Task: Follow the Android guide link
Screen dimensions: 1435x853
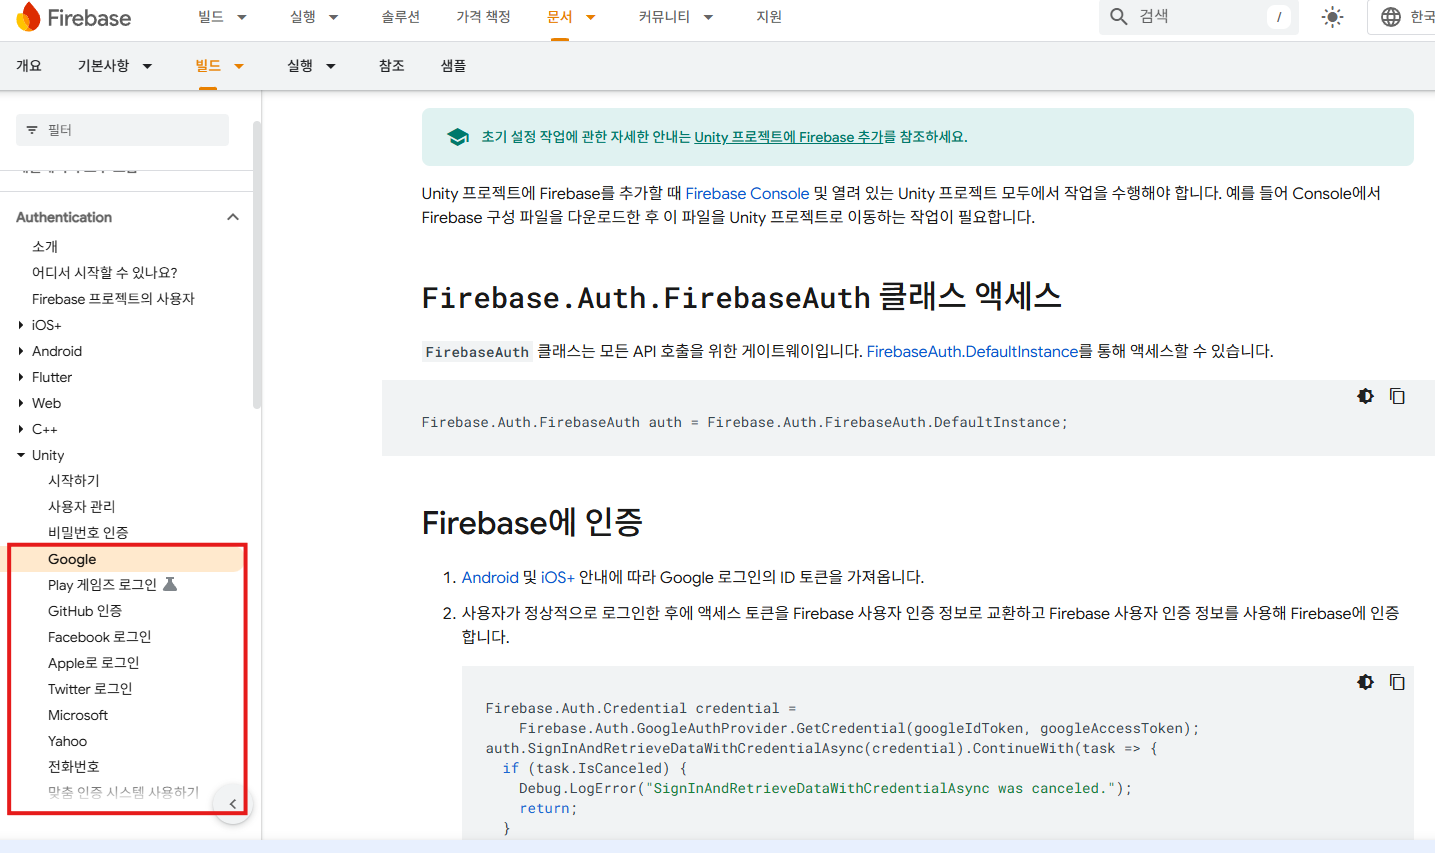Action: tap(490, 577)
